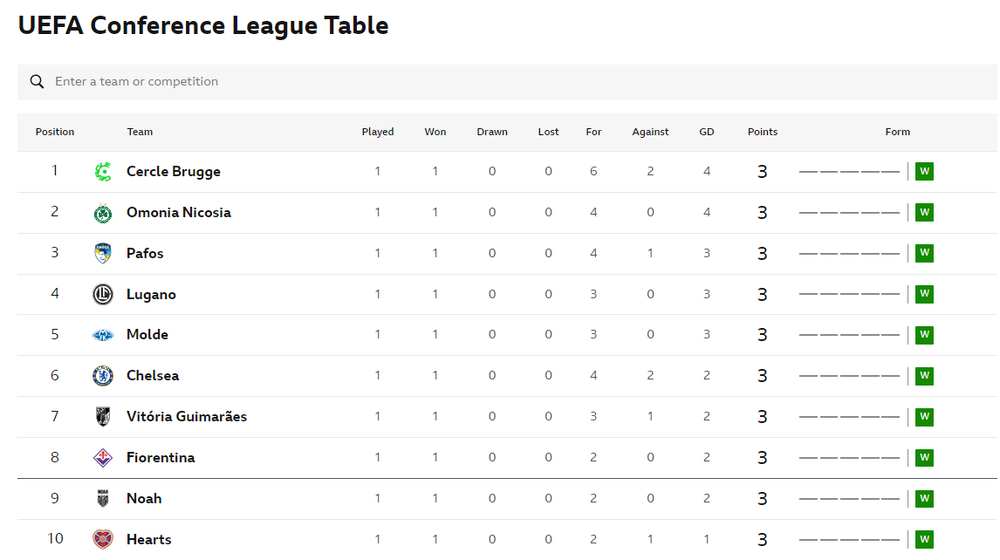Click the Lugano club crest
This screenshot has width=1000, height=560.
pyautogui.click(x=103, y=294)
